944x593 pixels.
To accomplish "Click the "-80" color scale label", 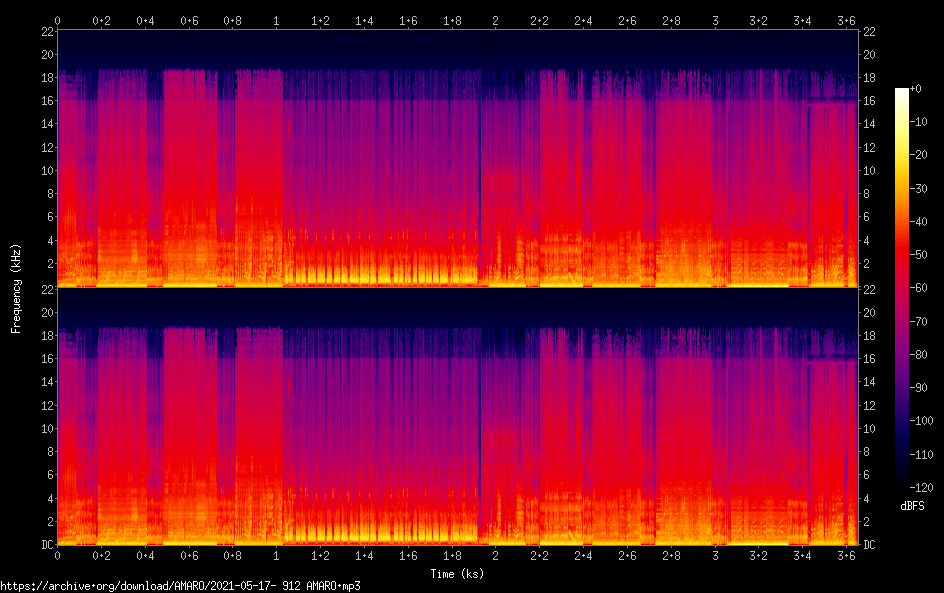I will [x=919, y=355].
